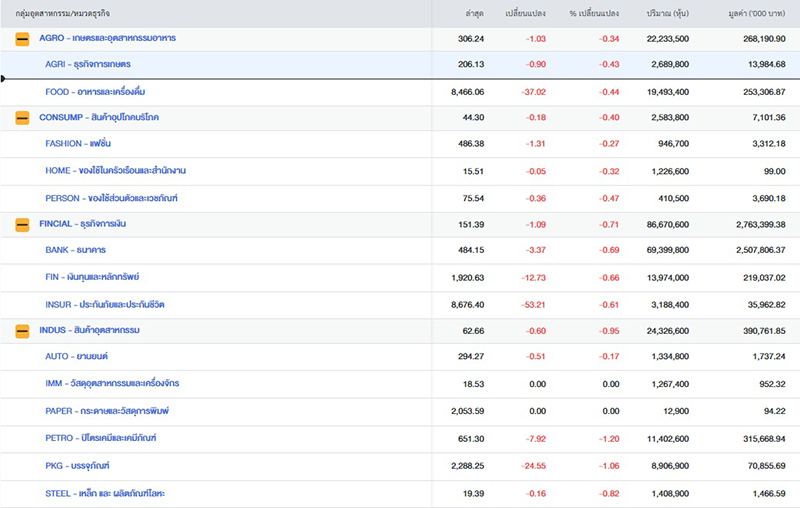This screenshot has height=508, width=800.
Task: View the AUTO sector details
Action: [77, 356]
